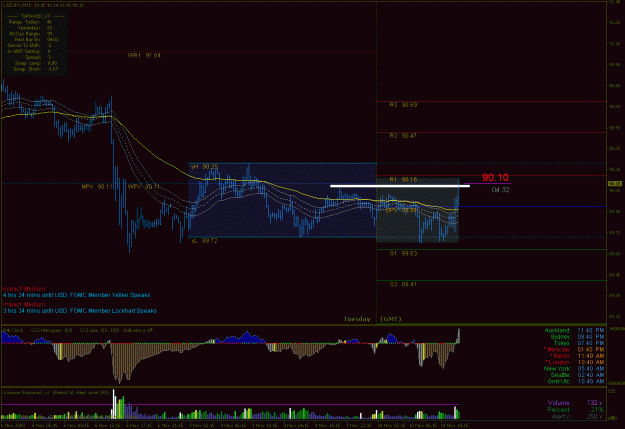Image resolution: width=625 pixels, height=429 pixels.
Task: Click the Moscow 01:40 PM clock row
Action: pos(574,350)
